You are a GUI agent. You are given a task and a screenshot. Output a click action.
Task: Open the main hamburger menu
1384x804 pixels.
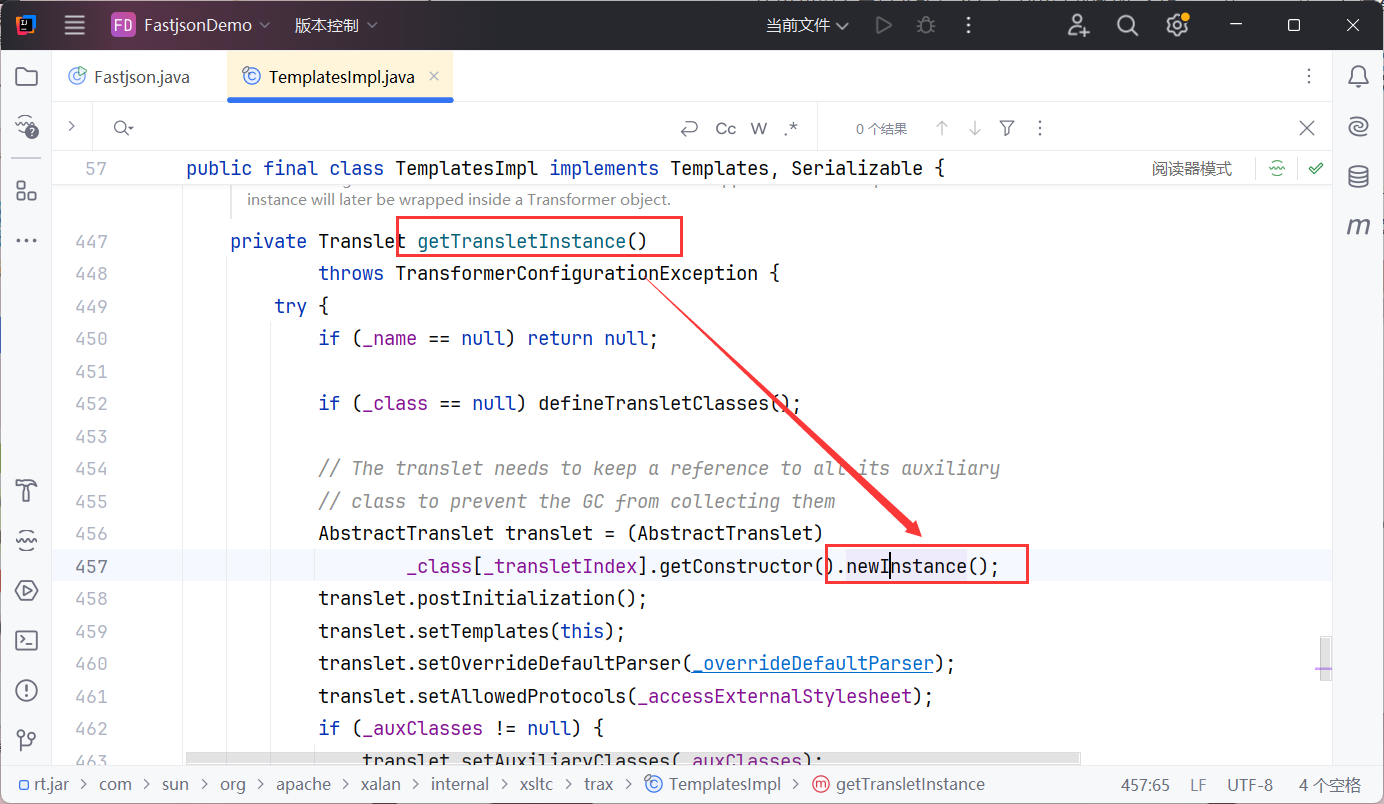75,25
